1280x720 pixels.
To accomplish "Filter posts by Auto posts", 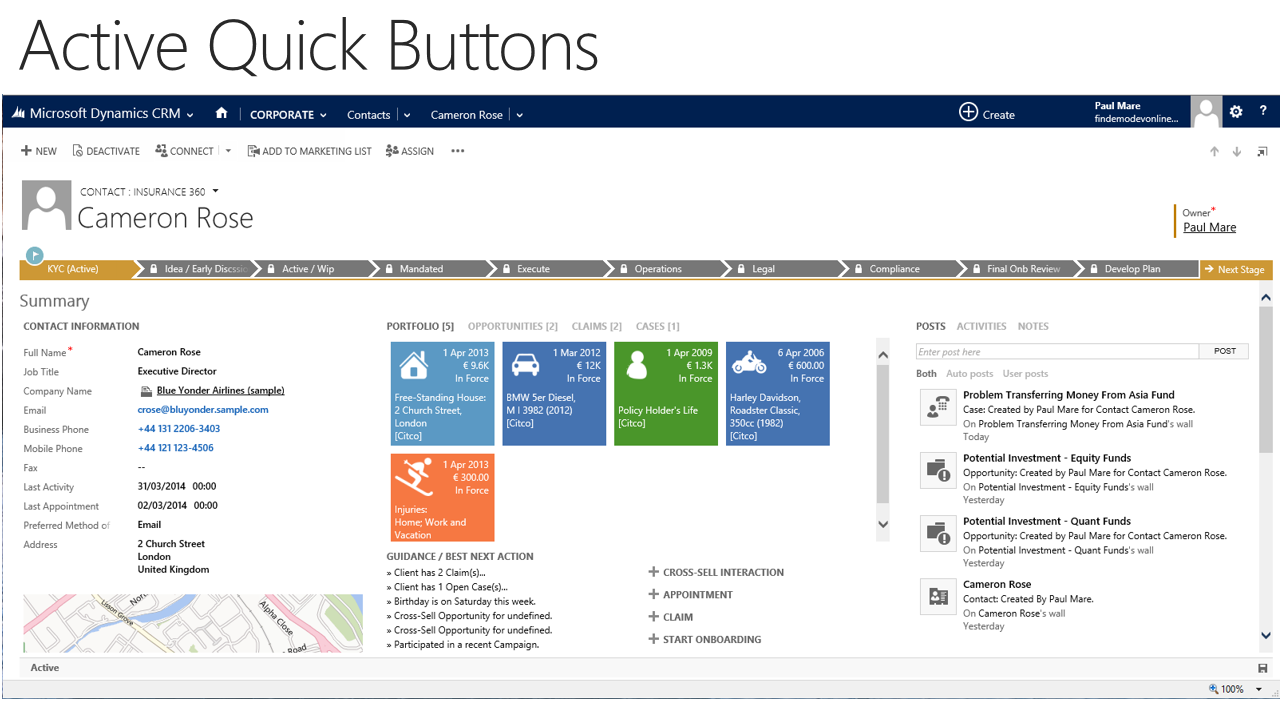I will tap(969, 374).
